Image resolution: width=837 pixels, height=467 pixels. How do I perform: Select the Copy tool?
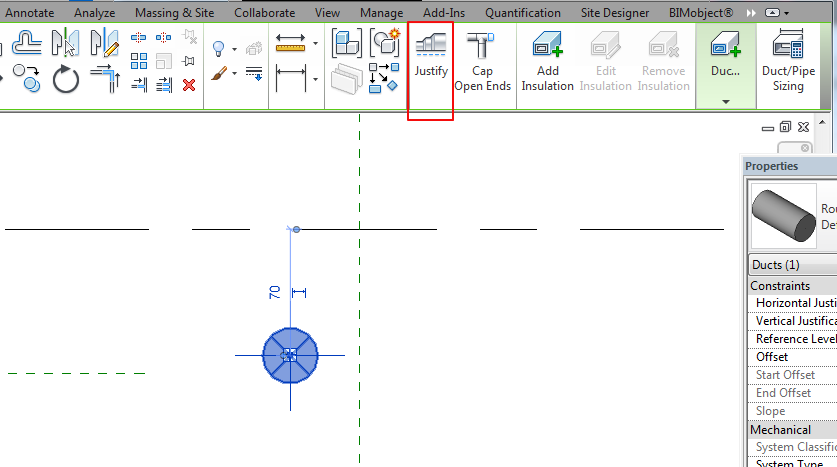tap(26, 79)
